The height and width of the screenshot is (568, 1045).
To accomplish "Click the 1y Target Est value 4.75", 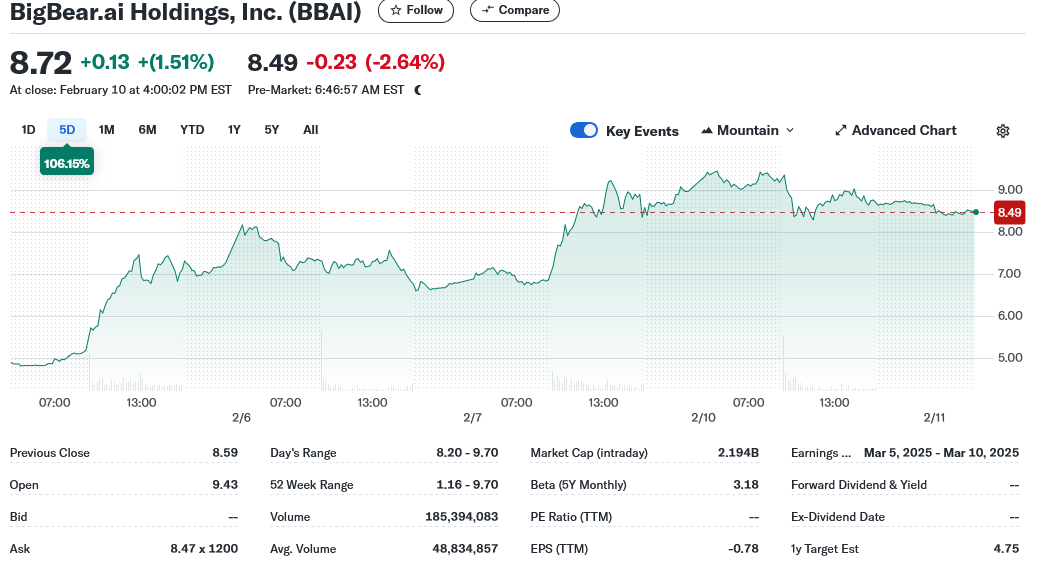I will [x=1006, y=549].
